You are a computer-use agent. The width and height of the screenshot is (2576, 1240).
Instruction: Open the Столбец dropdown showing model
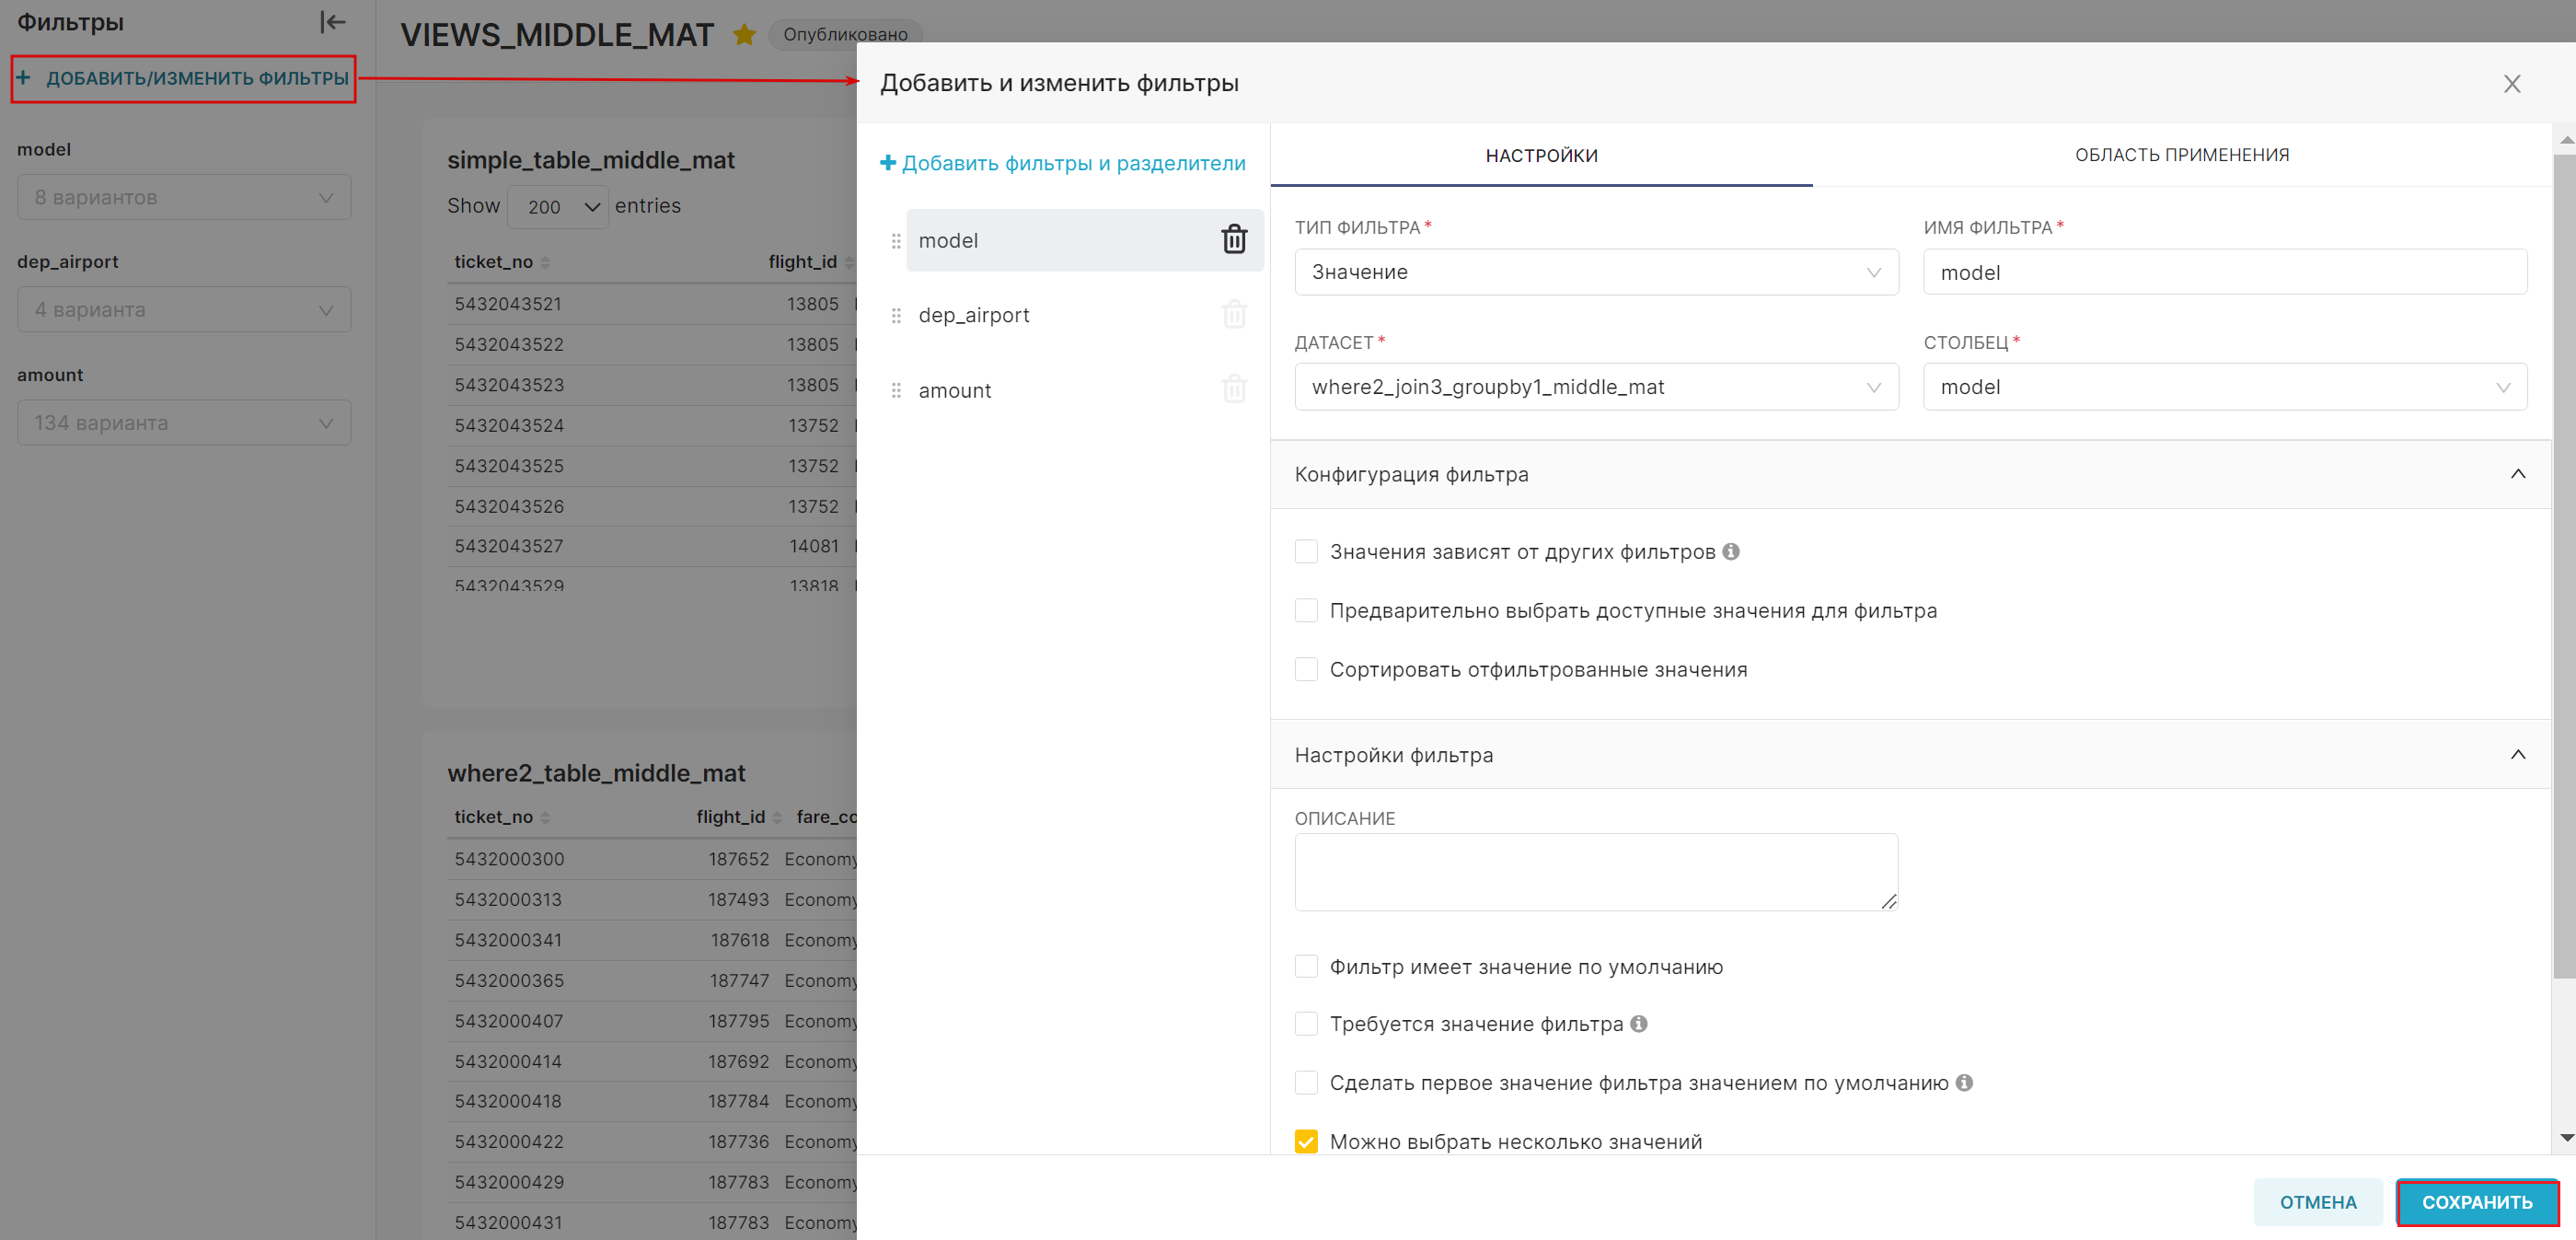pyautogui.click(x=2225, y=387)
